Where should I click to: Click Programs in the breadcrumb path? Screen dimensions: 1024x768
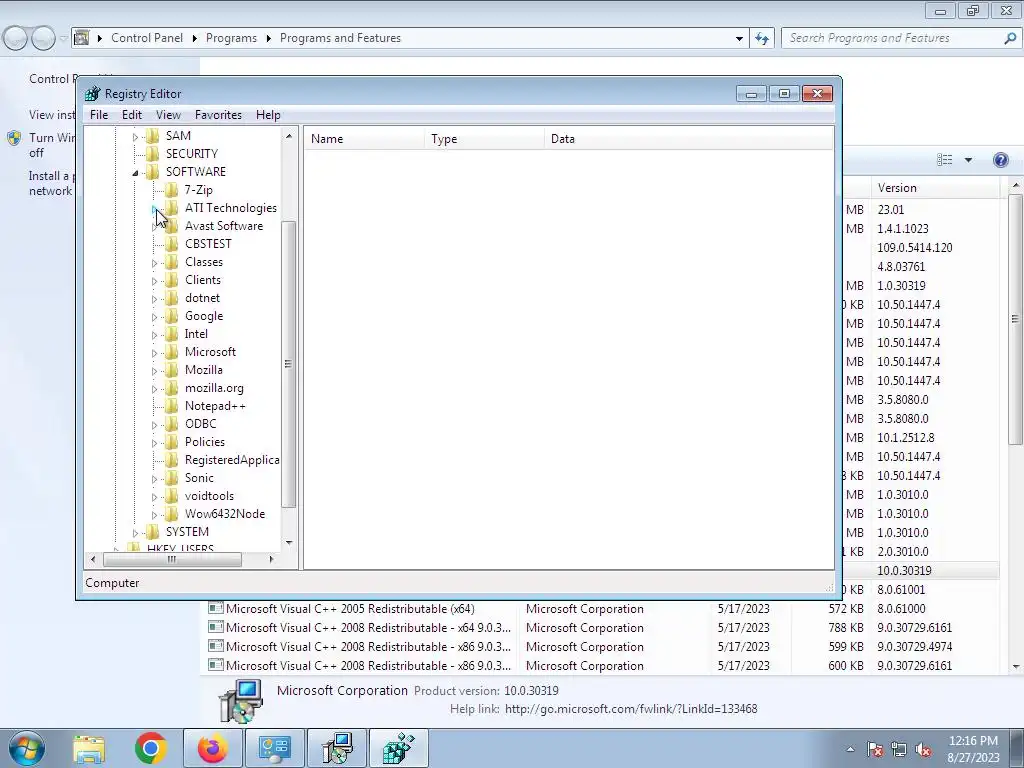[231, 38]
